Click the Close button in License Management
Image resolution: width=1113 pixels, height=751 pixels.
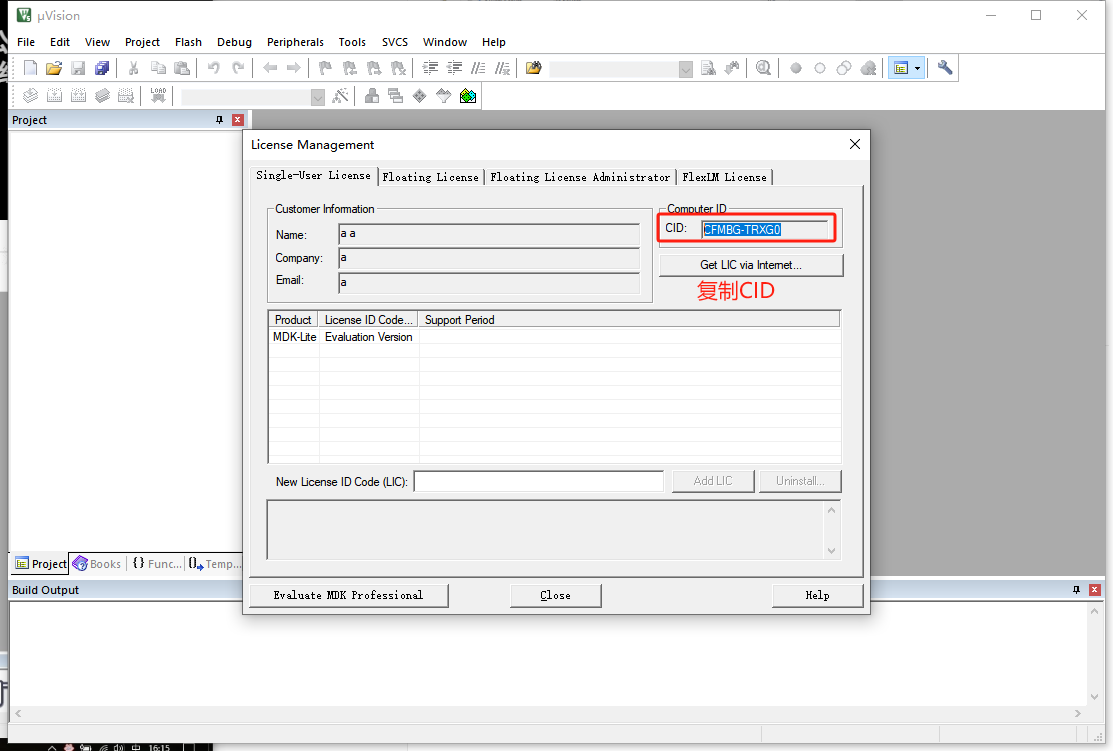555,595
